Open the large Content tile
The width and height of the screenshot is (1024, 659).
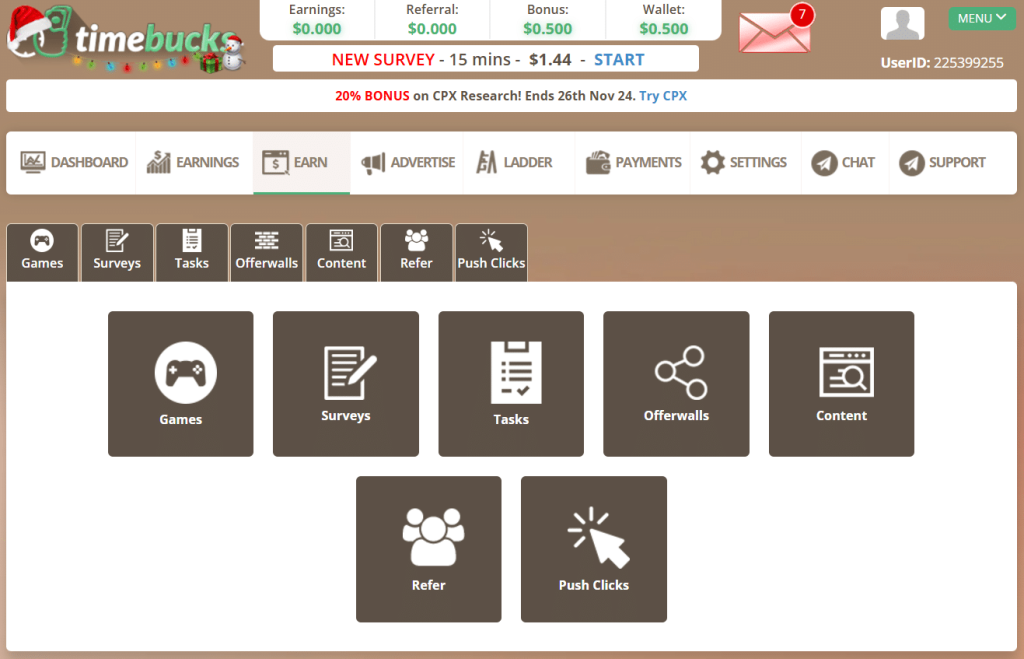pyautogui.click(x=842, y=383)
